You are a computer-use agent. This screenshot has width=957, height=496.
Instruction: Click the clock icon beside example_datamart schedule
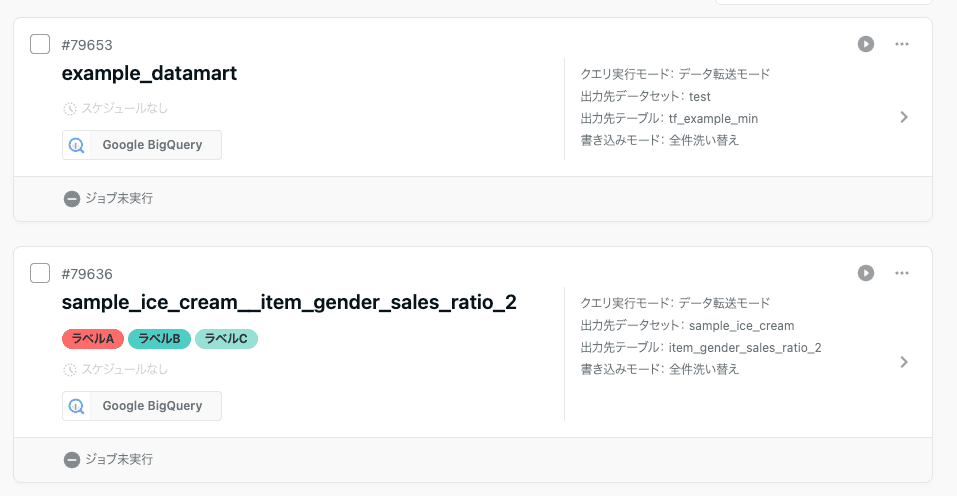pyautogui.click(x=70, y=108)
